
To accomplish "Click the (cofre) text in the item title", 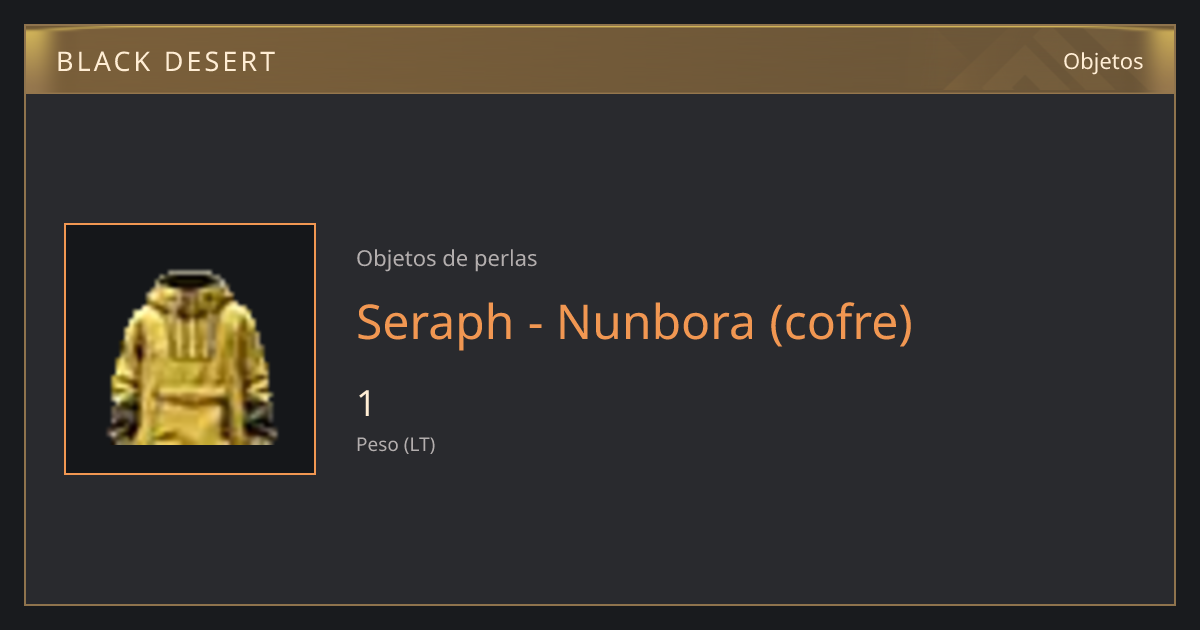I will click(x=841, y=323).
